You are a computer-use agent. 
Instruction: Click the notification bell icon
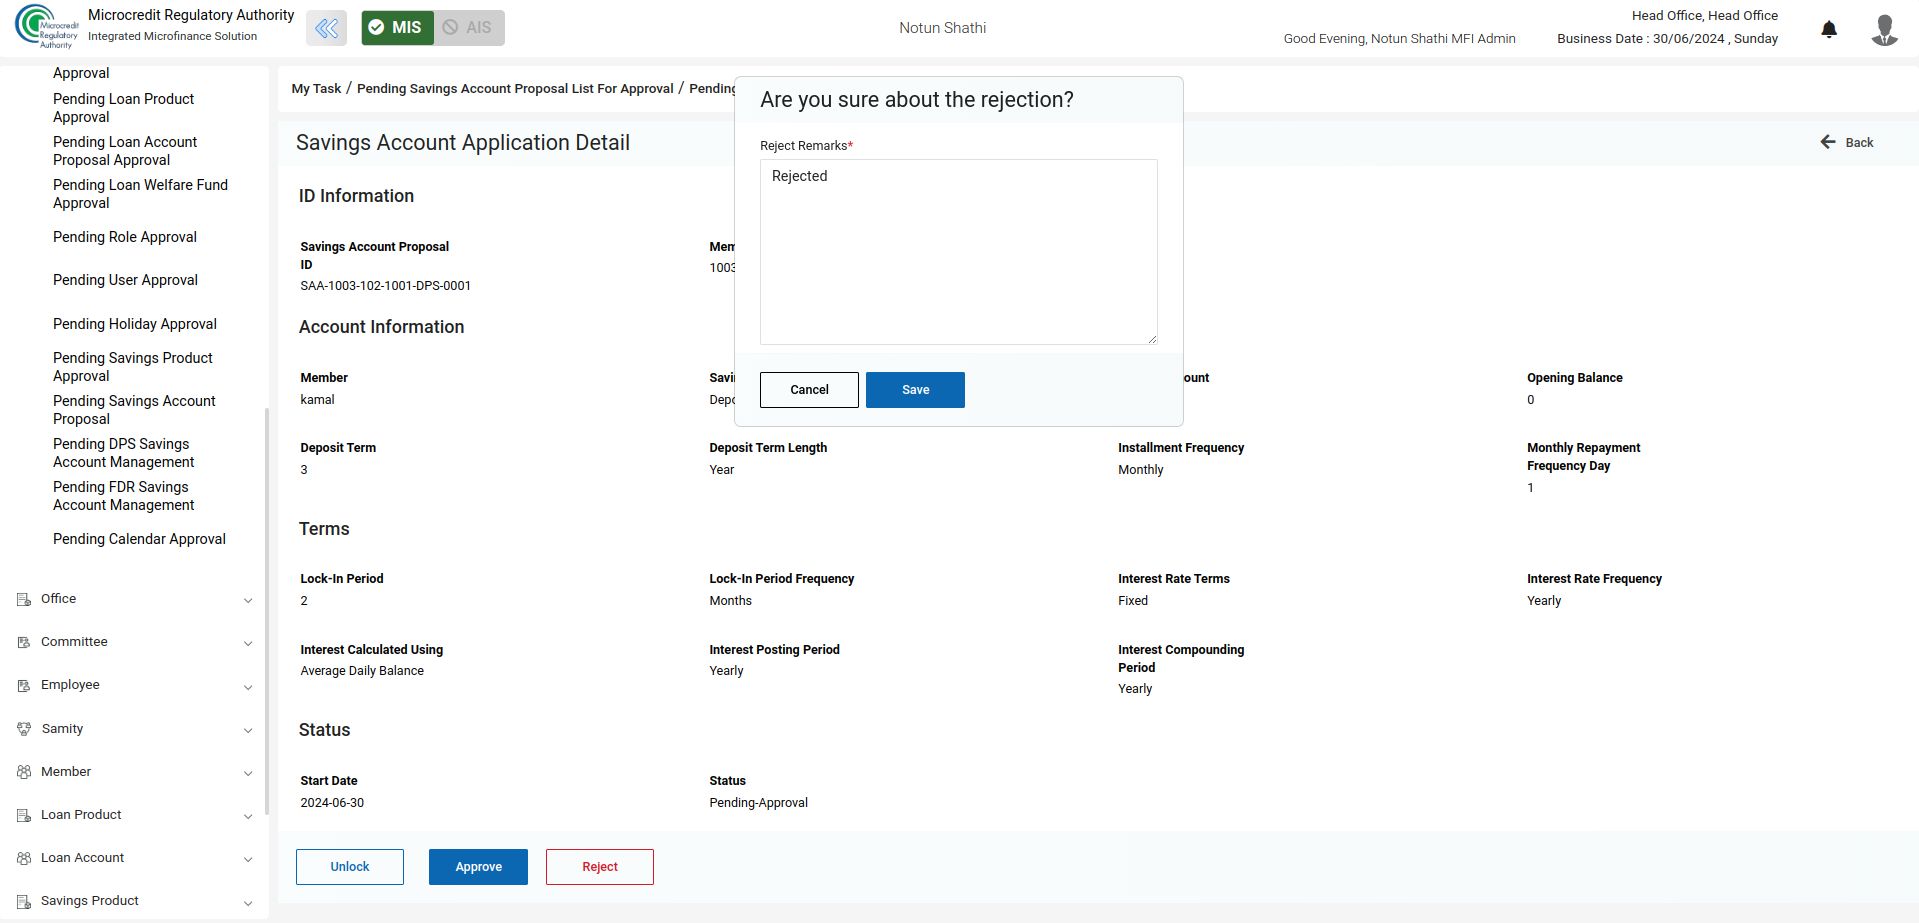pos(1829,29)
